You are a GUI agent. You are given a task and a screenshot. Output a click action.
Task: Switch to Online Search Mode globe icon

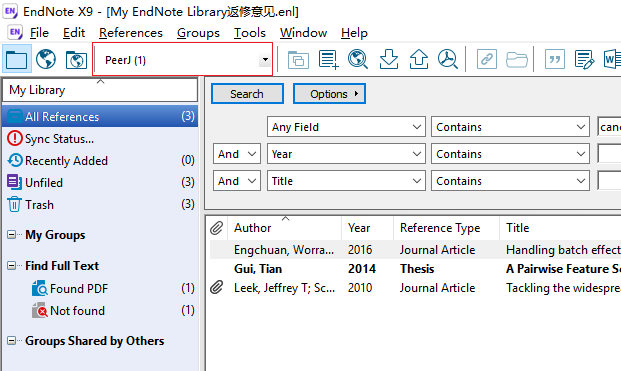(46, 59)
